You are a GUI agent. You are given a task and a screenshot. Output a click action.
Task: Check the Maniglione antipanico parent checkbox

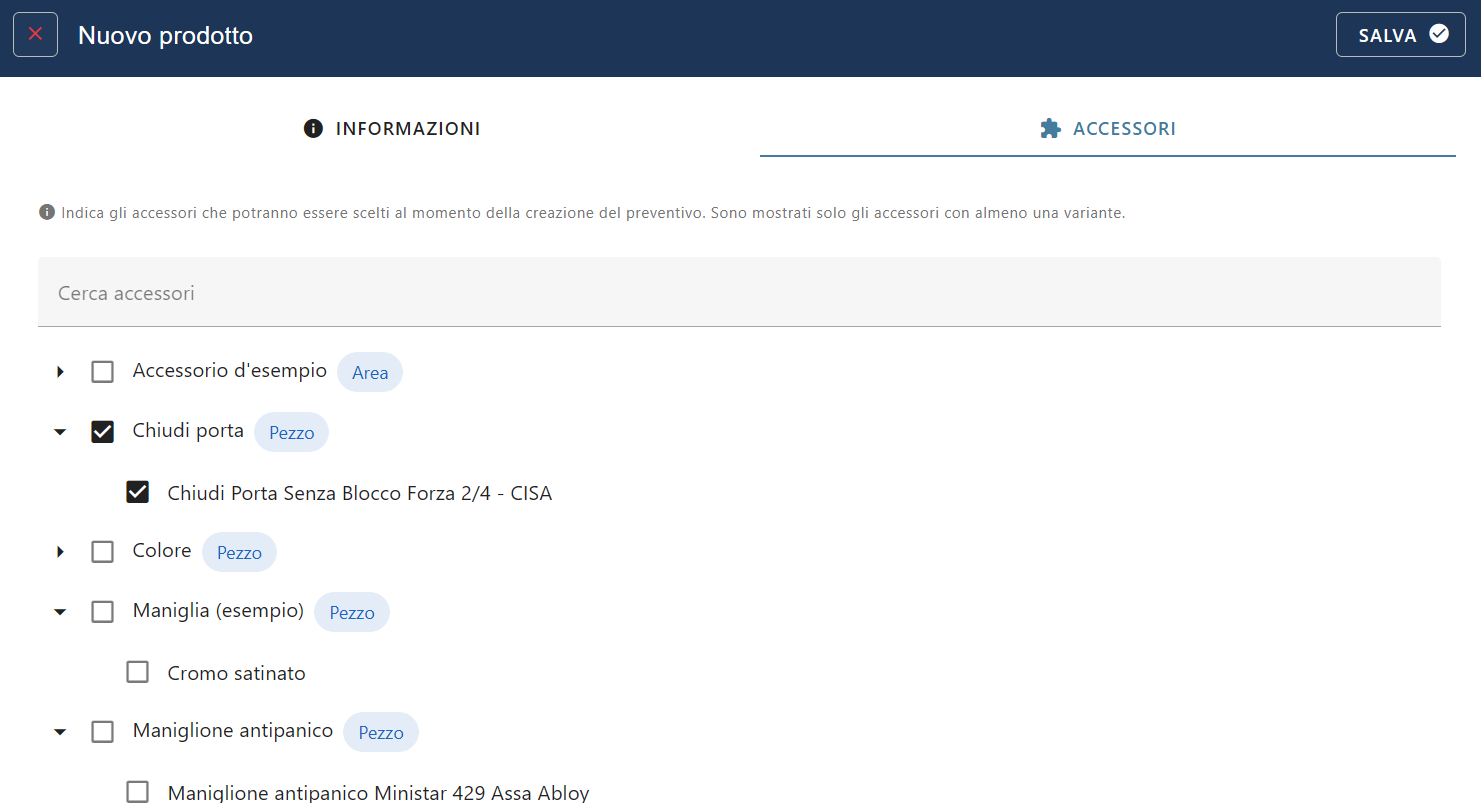[x=102, y=732]
